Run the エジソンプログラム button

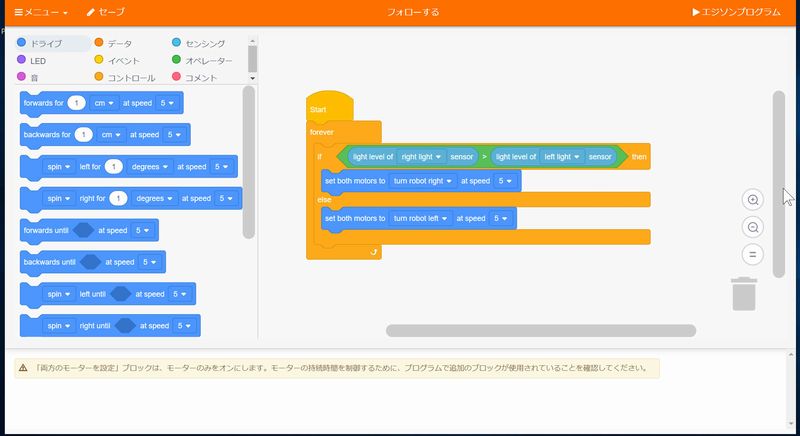click(x=737, y=12)
